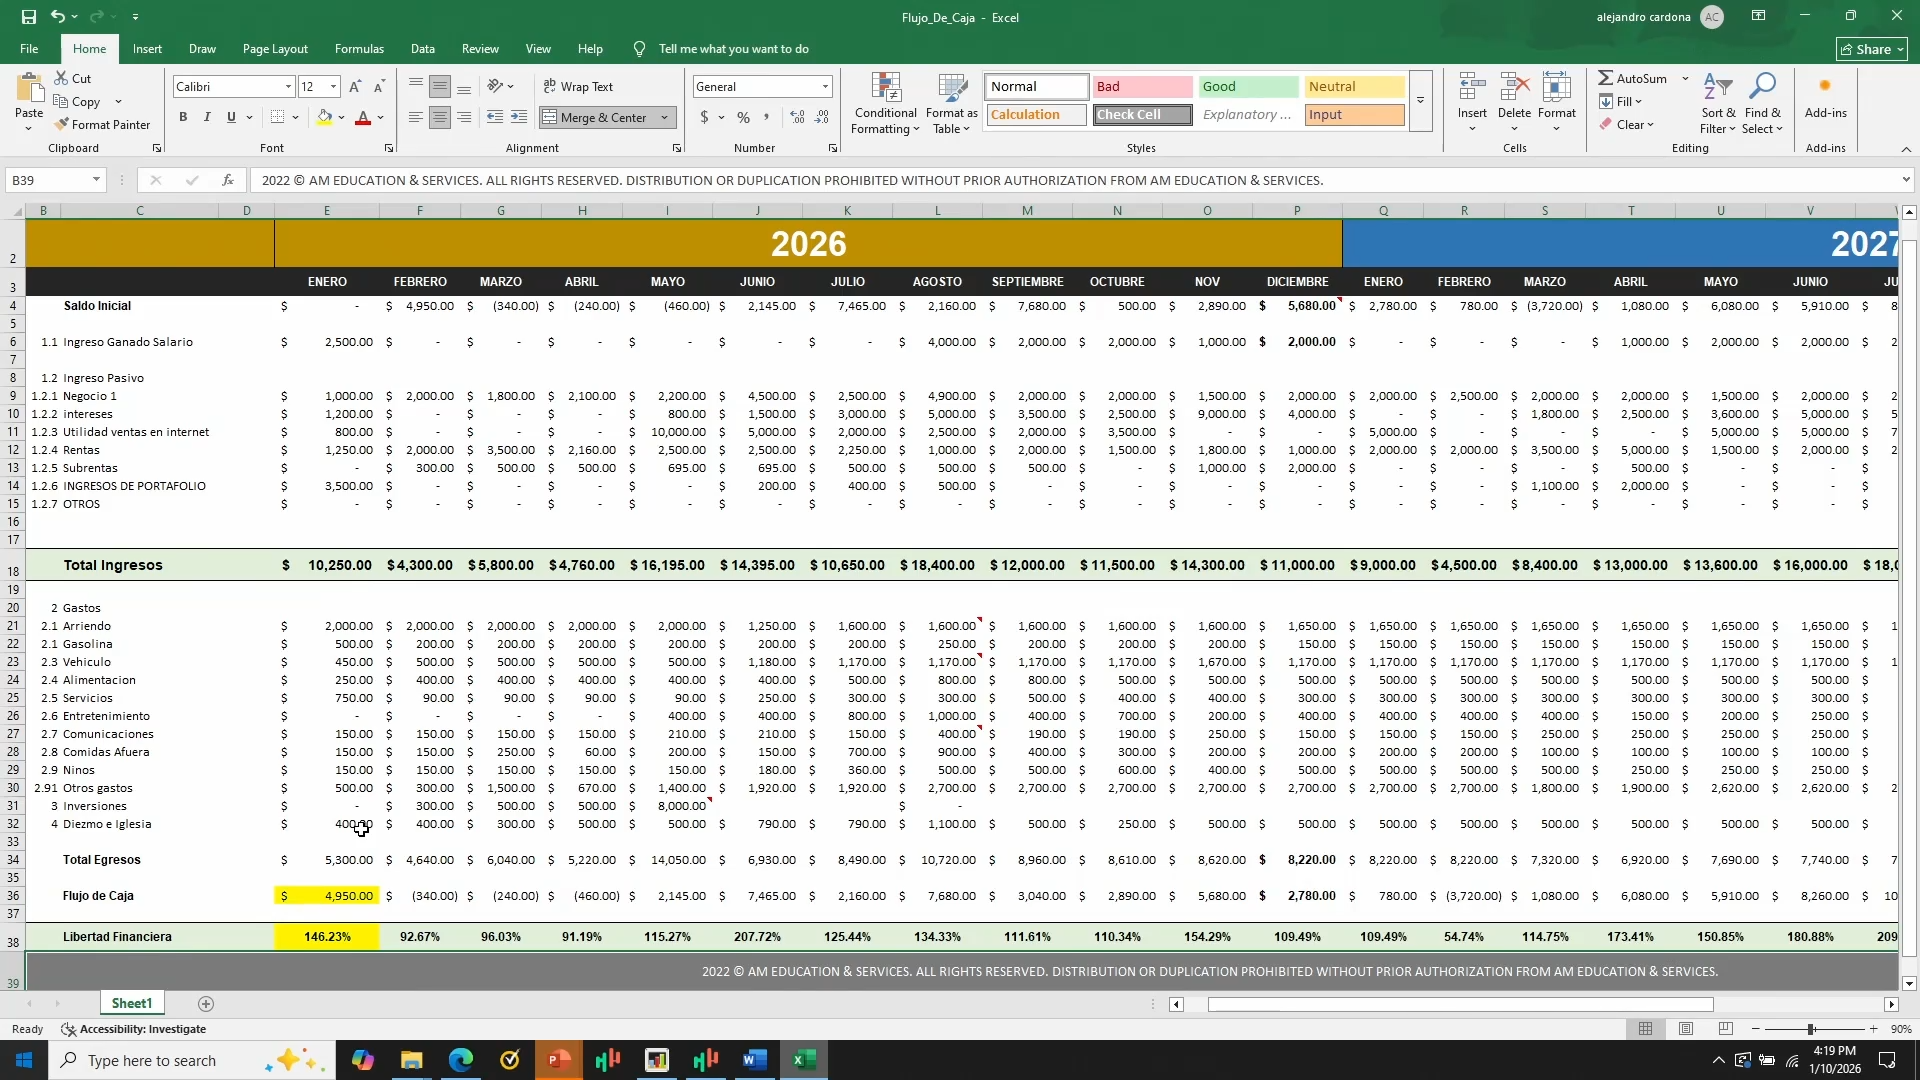The height and width of the screenshot is (1080, 1920).
Task: Toggle Italic formatting
Action: 207,118
